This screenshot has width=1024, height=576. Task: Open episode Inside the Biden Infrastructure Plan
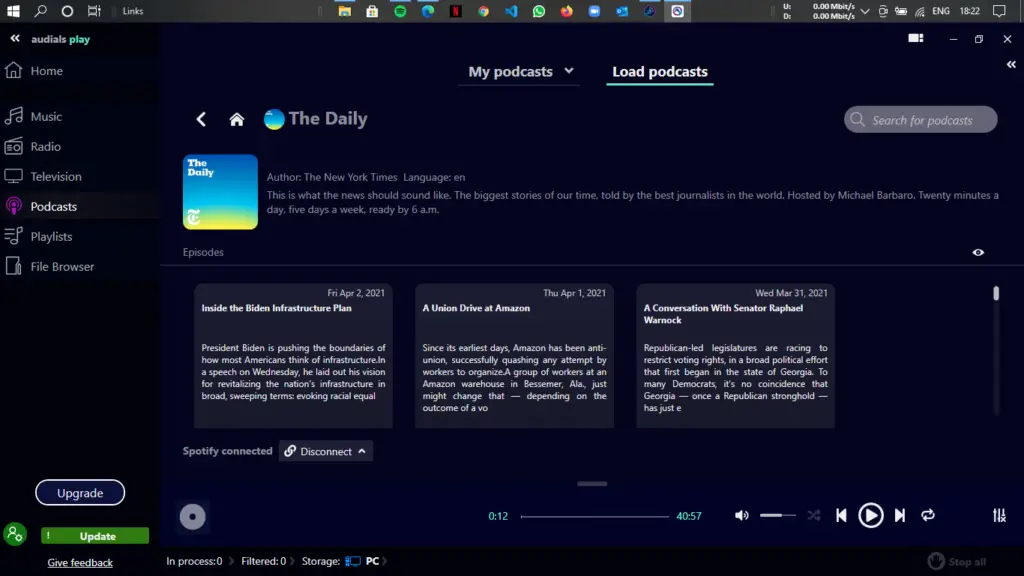(293, 356)
